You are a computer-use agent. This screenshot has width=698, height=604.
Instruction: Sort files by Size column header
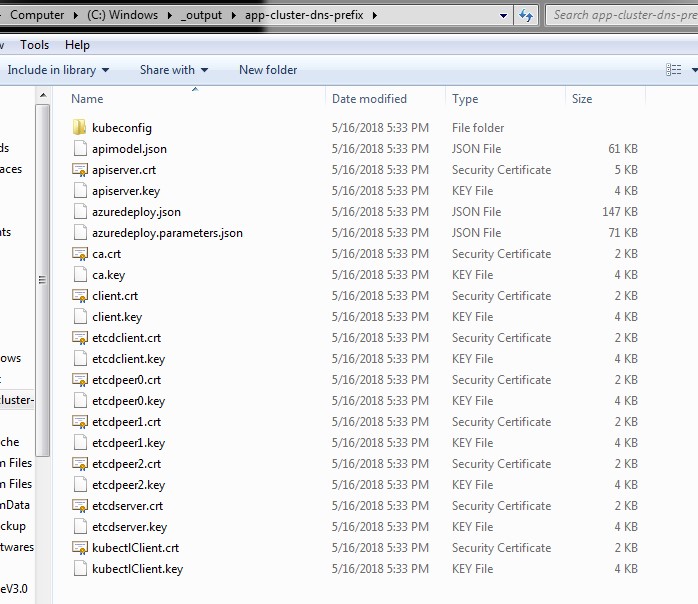point(582,99)
